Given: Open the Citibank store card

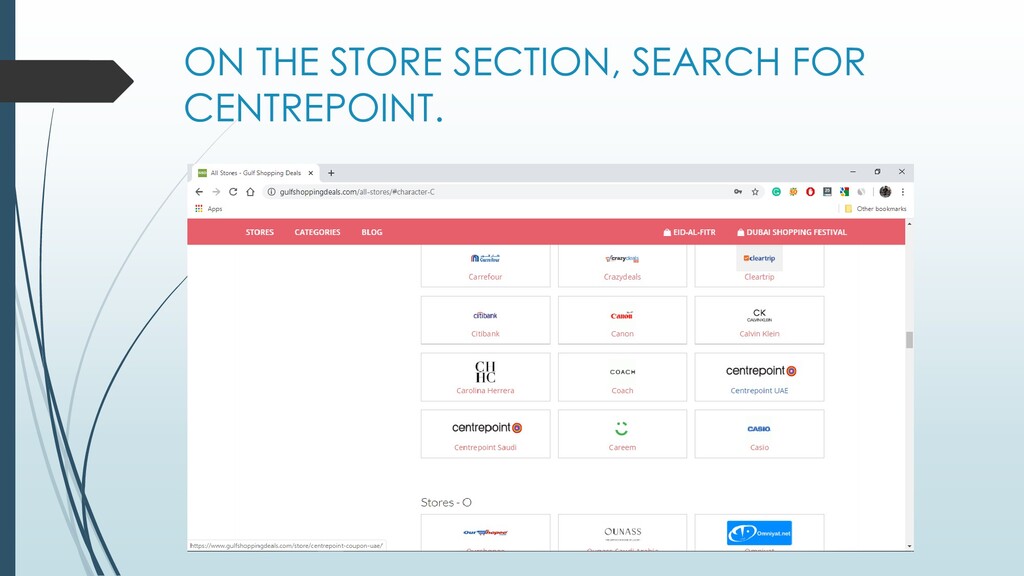Looking at the screenshot, I should [x=485, y=320].
